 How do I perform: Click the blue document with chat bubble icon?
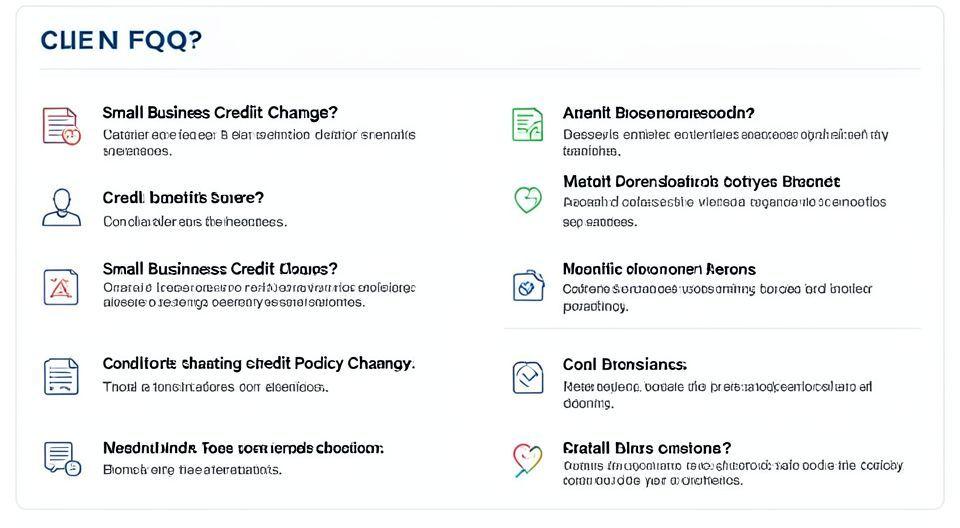(x=60, y=458)
